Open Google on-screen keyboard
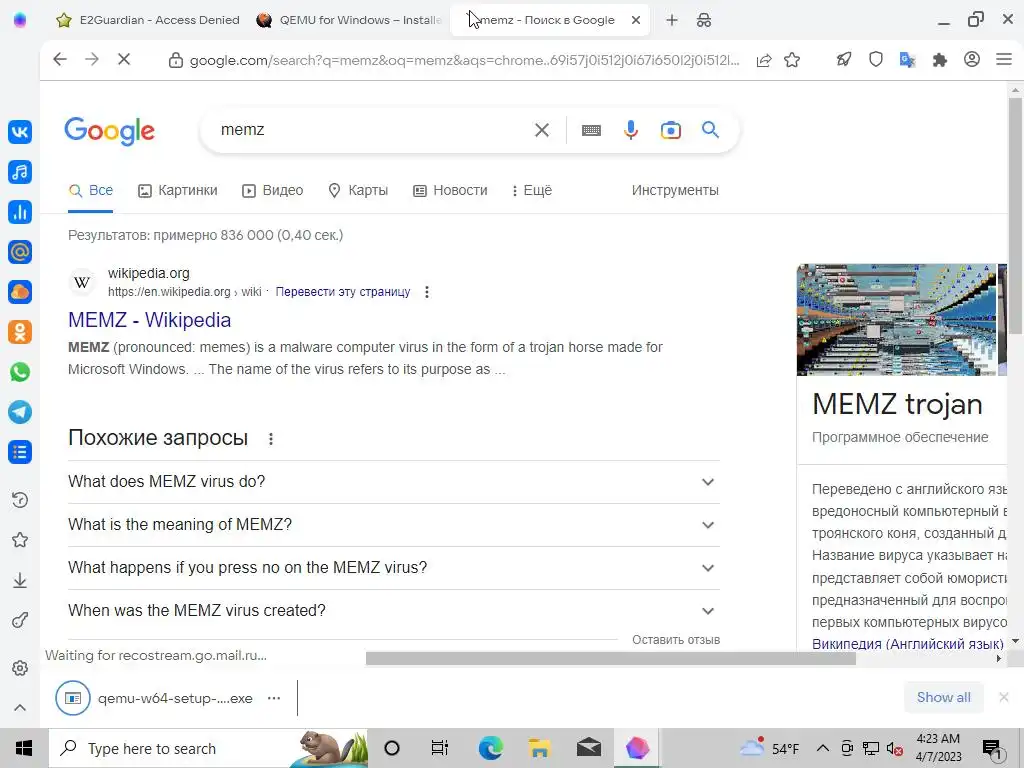 [x=591, y=130]
